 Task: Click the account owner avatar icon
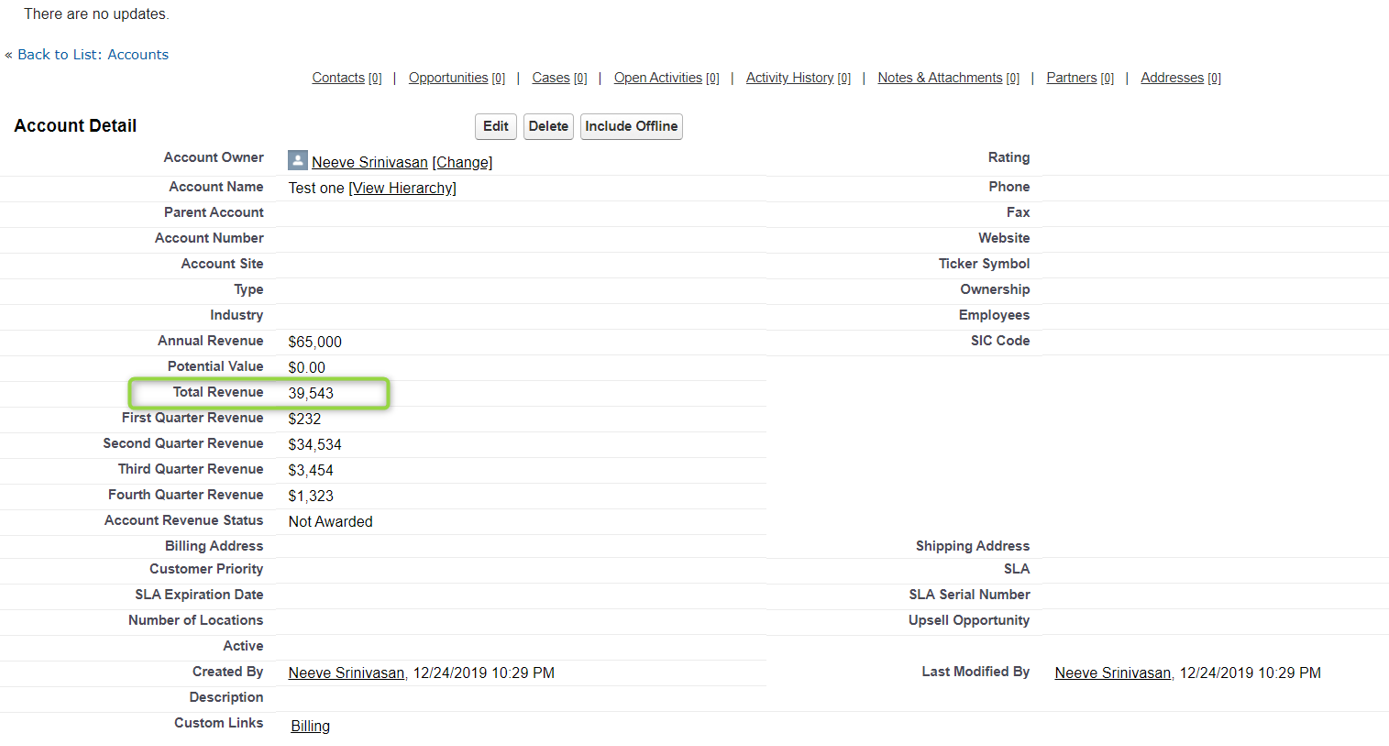point(297,160)
